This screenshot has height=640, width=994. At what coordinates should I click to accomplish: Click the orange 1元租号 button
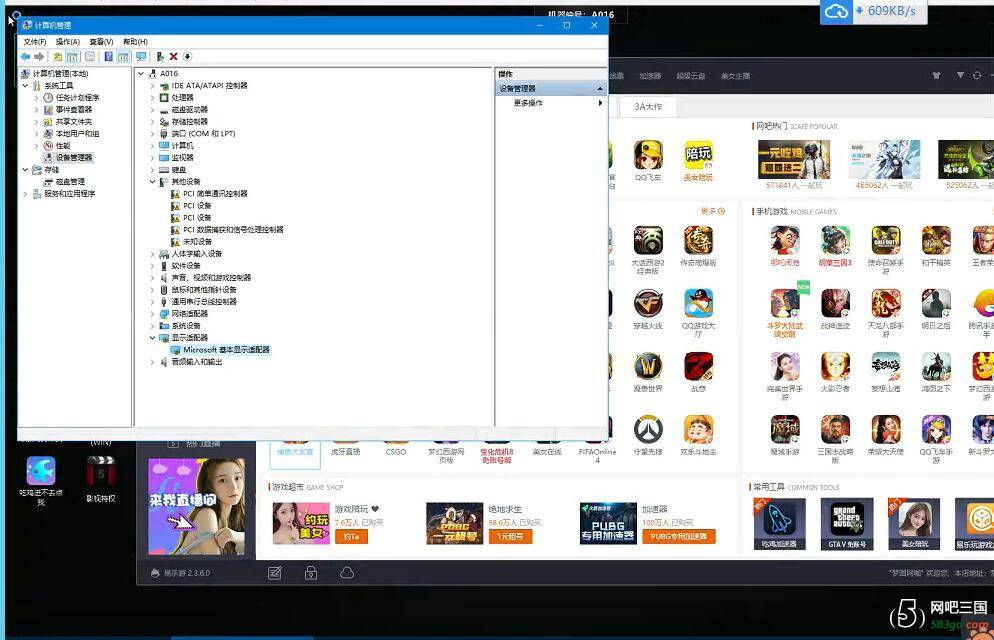click(x=510, y=537)
